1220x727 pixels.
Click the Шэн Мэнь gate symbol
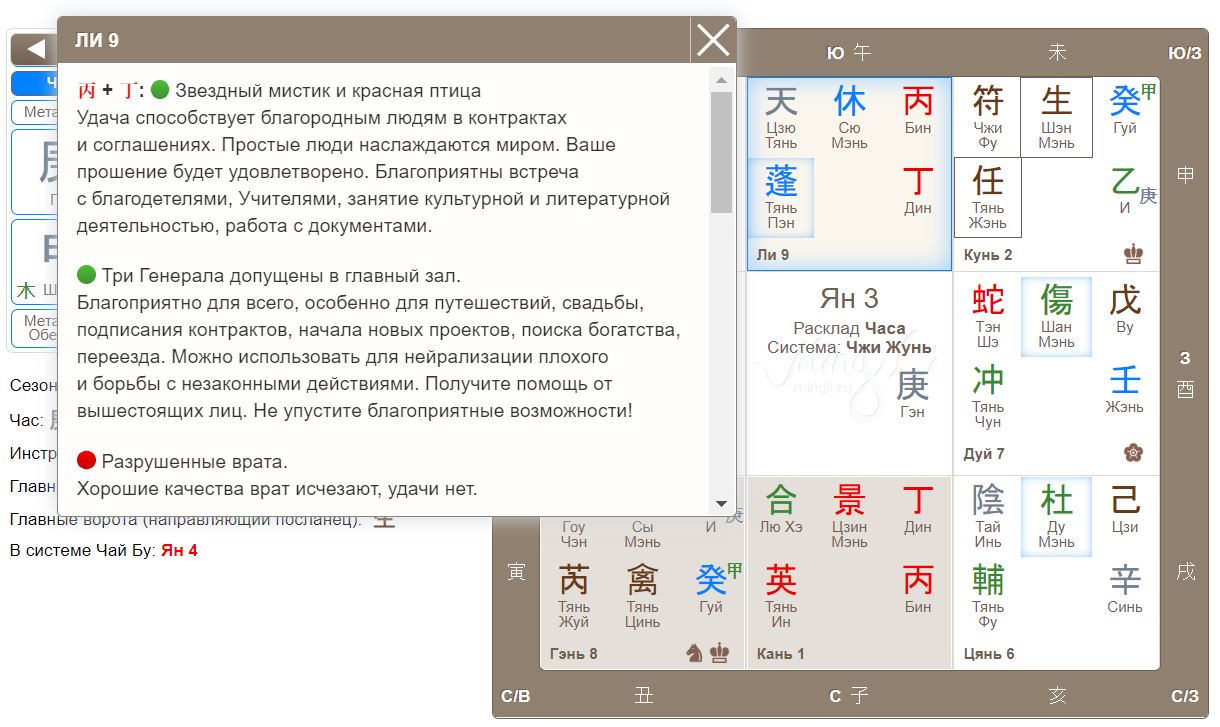(1056, 116)
